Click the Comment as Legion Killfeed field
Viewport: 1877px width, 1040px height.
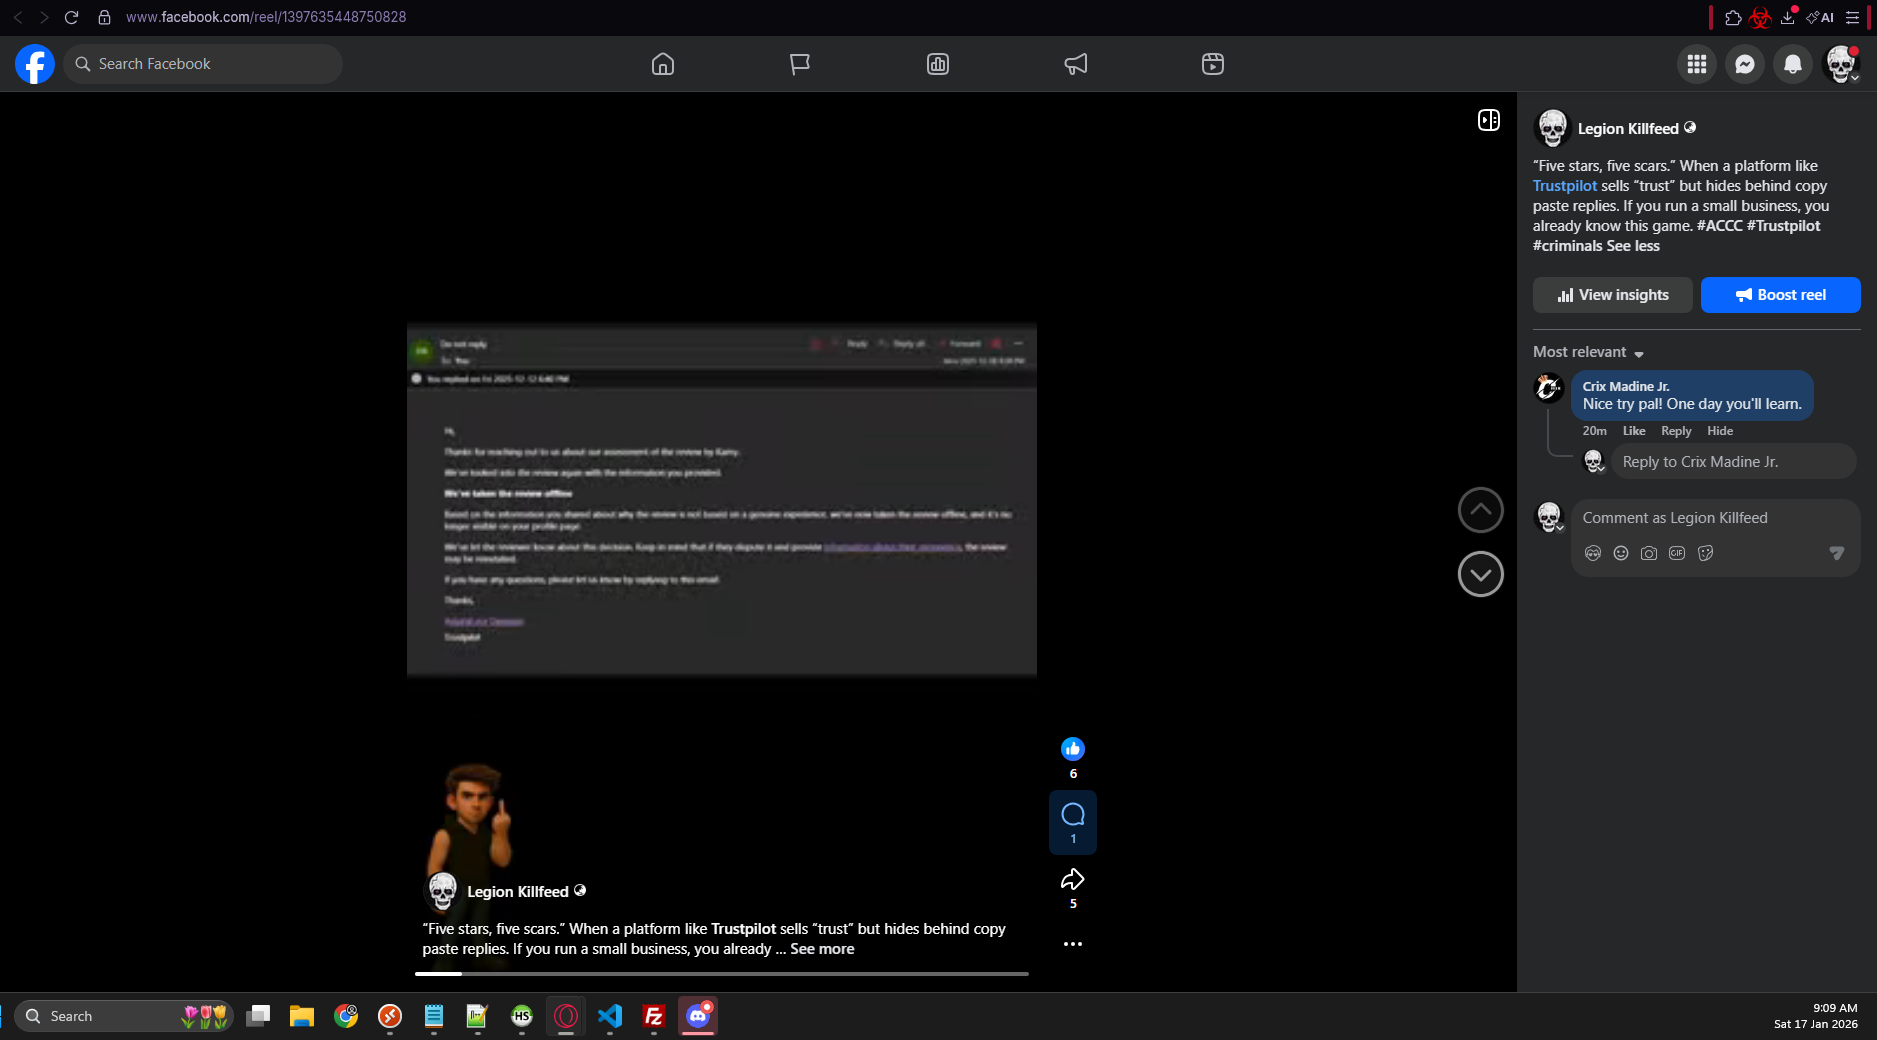point(1716,518)
